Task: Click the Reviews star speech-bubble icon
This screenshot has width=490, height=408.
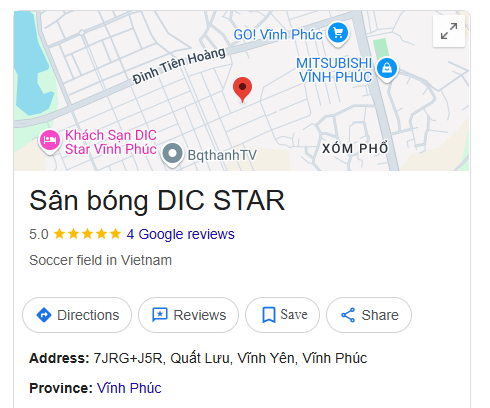Action: 160,315
